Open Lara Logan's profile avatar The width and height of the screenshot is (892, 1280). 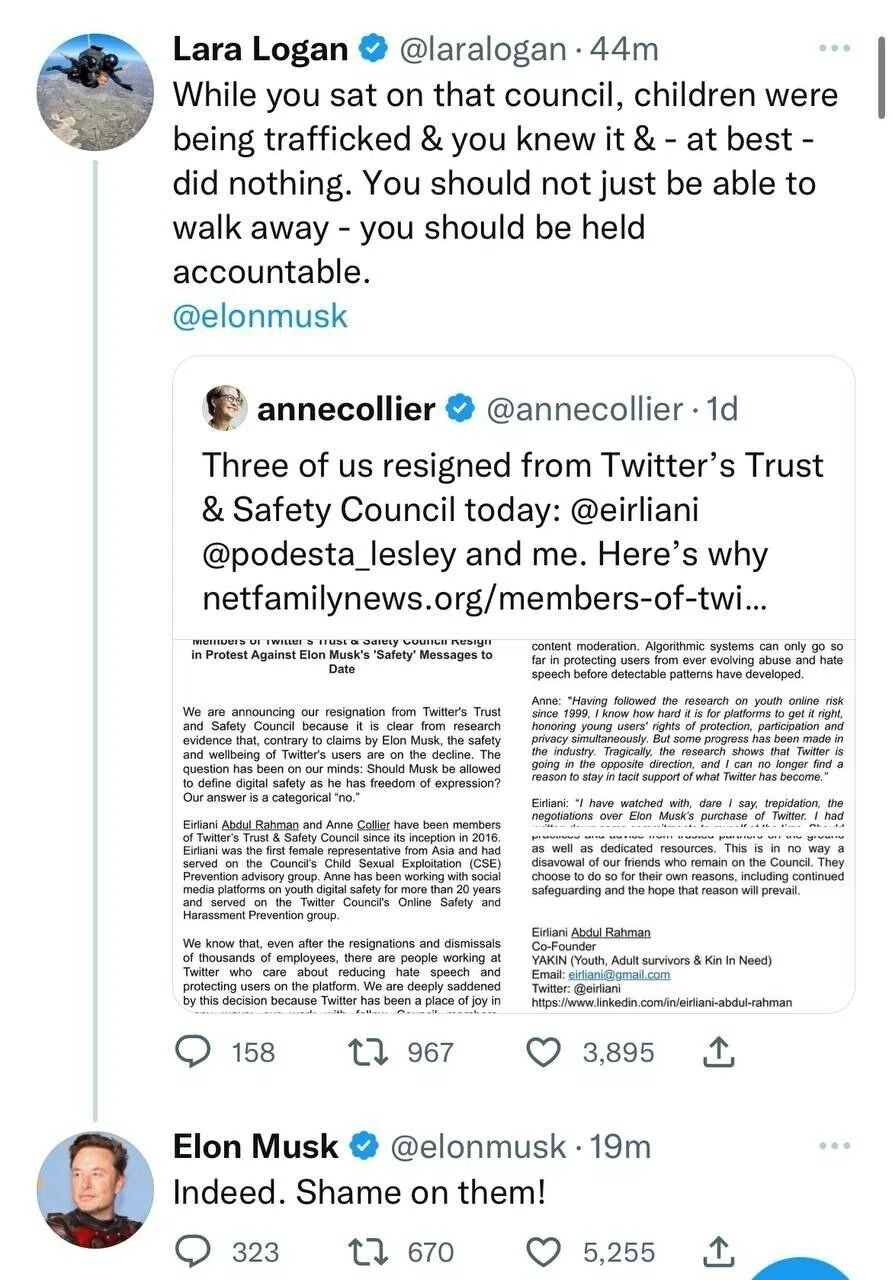pyautogui.click(x=96, y=91)
